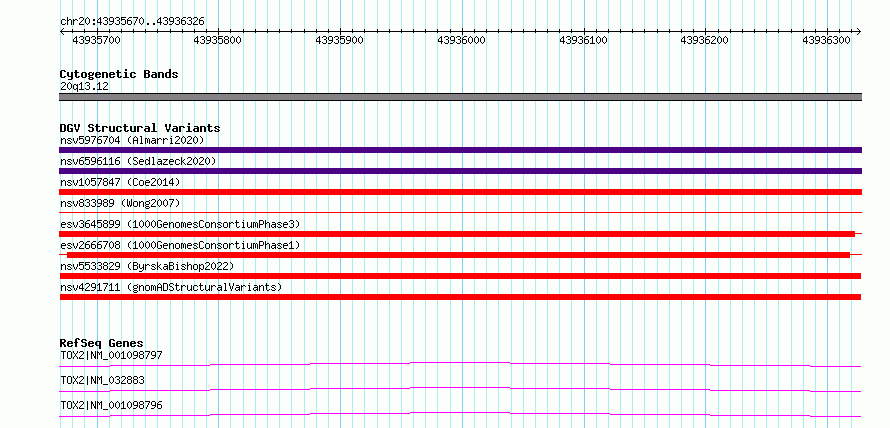Click the gray 20q13.12 cytogenetic band bar
Viewport: 890px width, 428px height.
(460, 97)
